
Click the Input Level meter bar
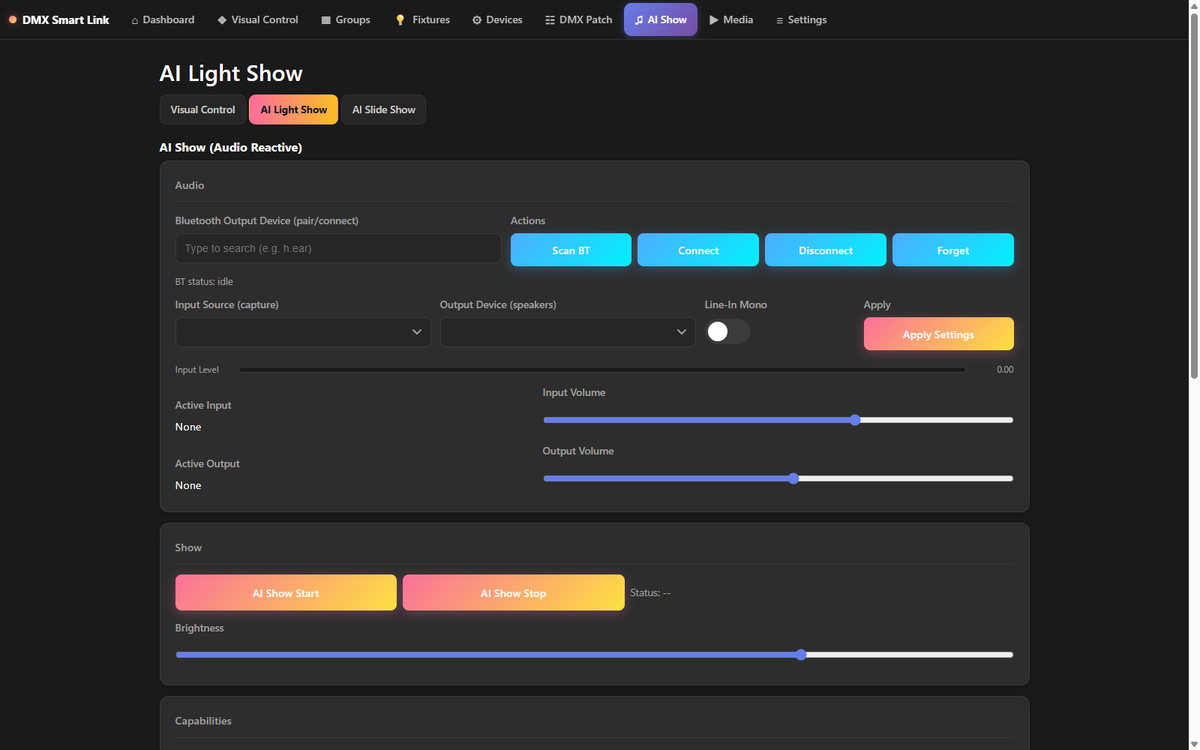click(602, 370)
